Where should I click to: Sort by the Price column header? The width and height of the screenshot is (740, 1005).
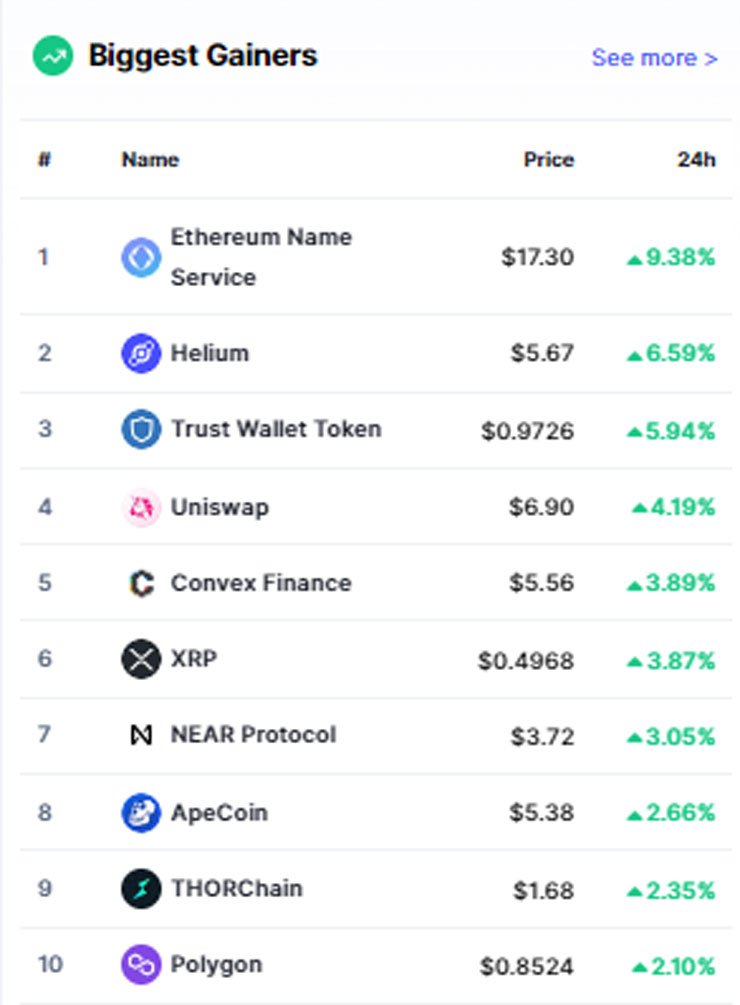coord(548,160)
